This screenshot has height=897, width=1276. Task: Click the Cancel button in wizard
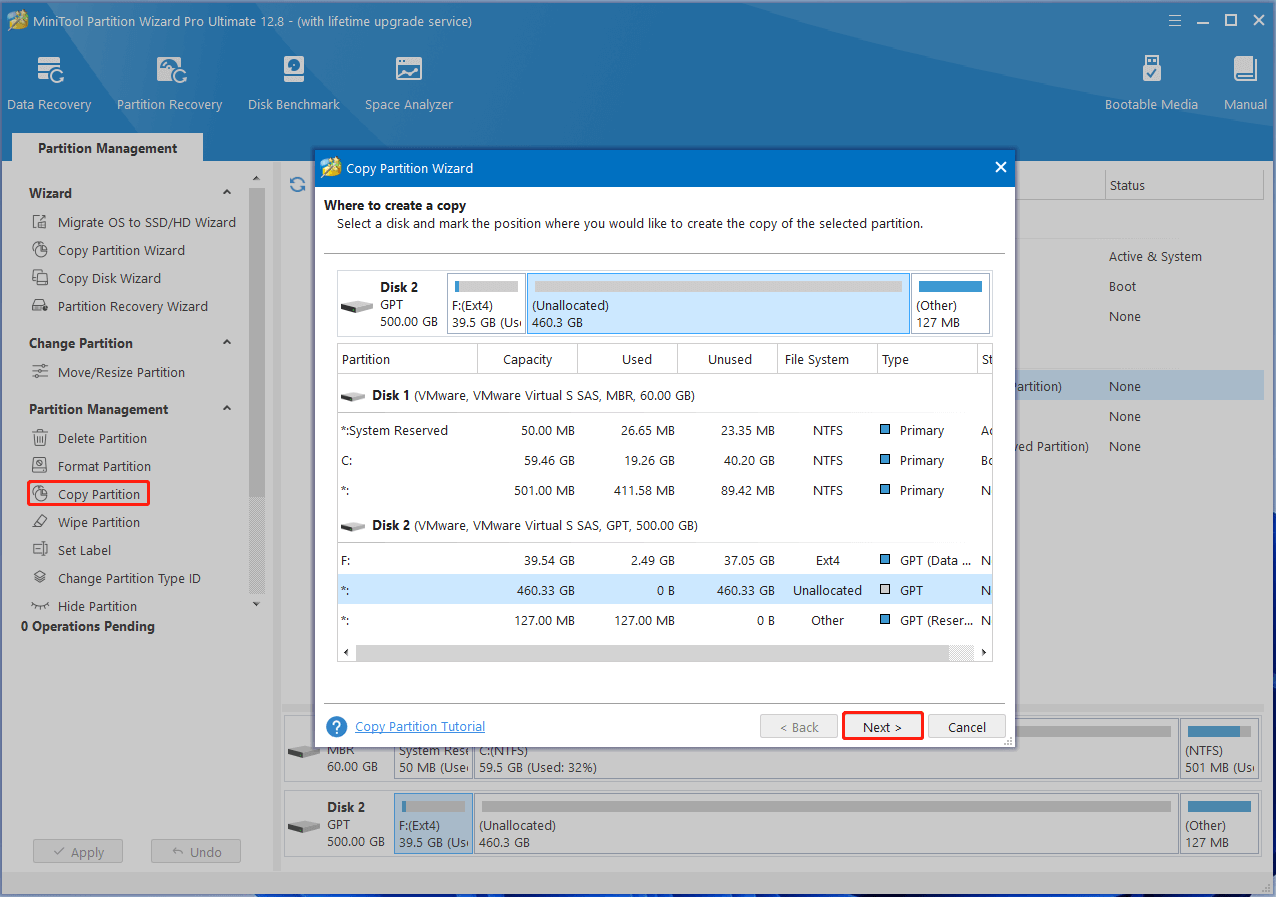(967, 727)
